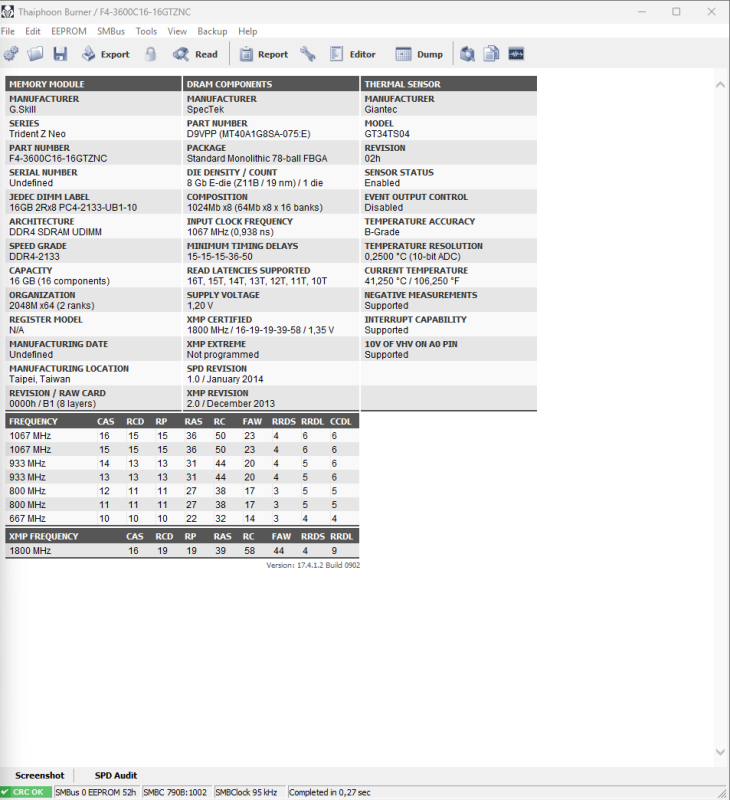Open the Backup menu
This screenshot has height=800, width=730.
[212, 31]
